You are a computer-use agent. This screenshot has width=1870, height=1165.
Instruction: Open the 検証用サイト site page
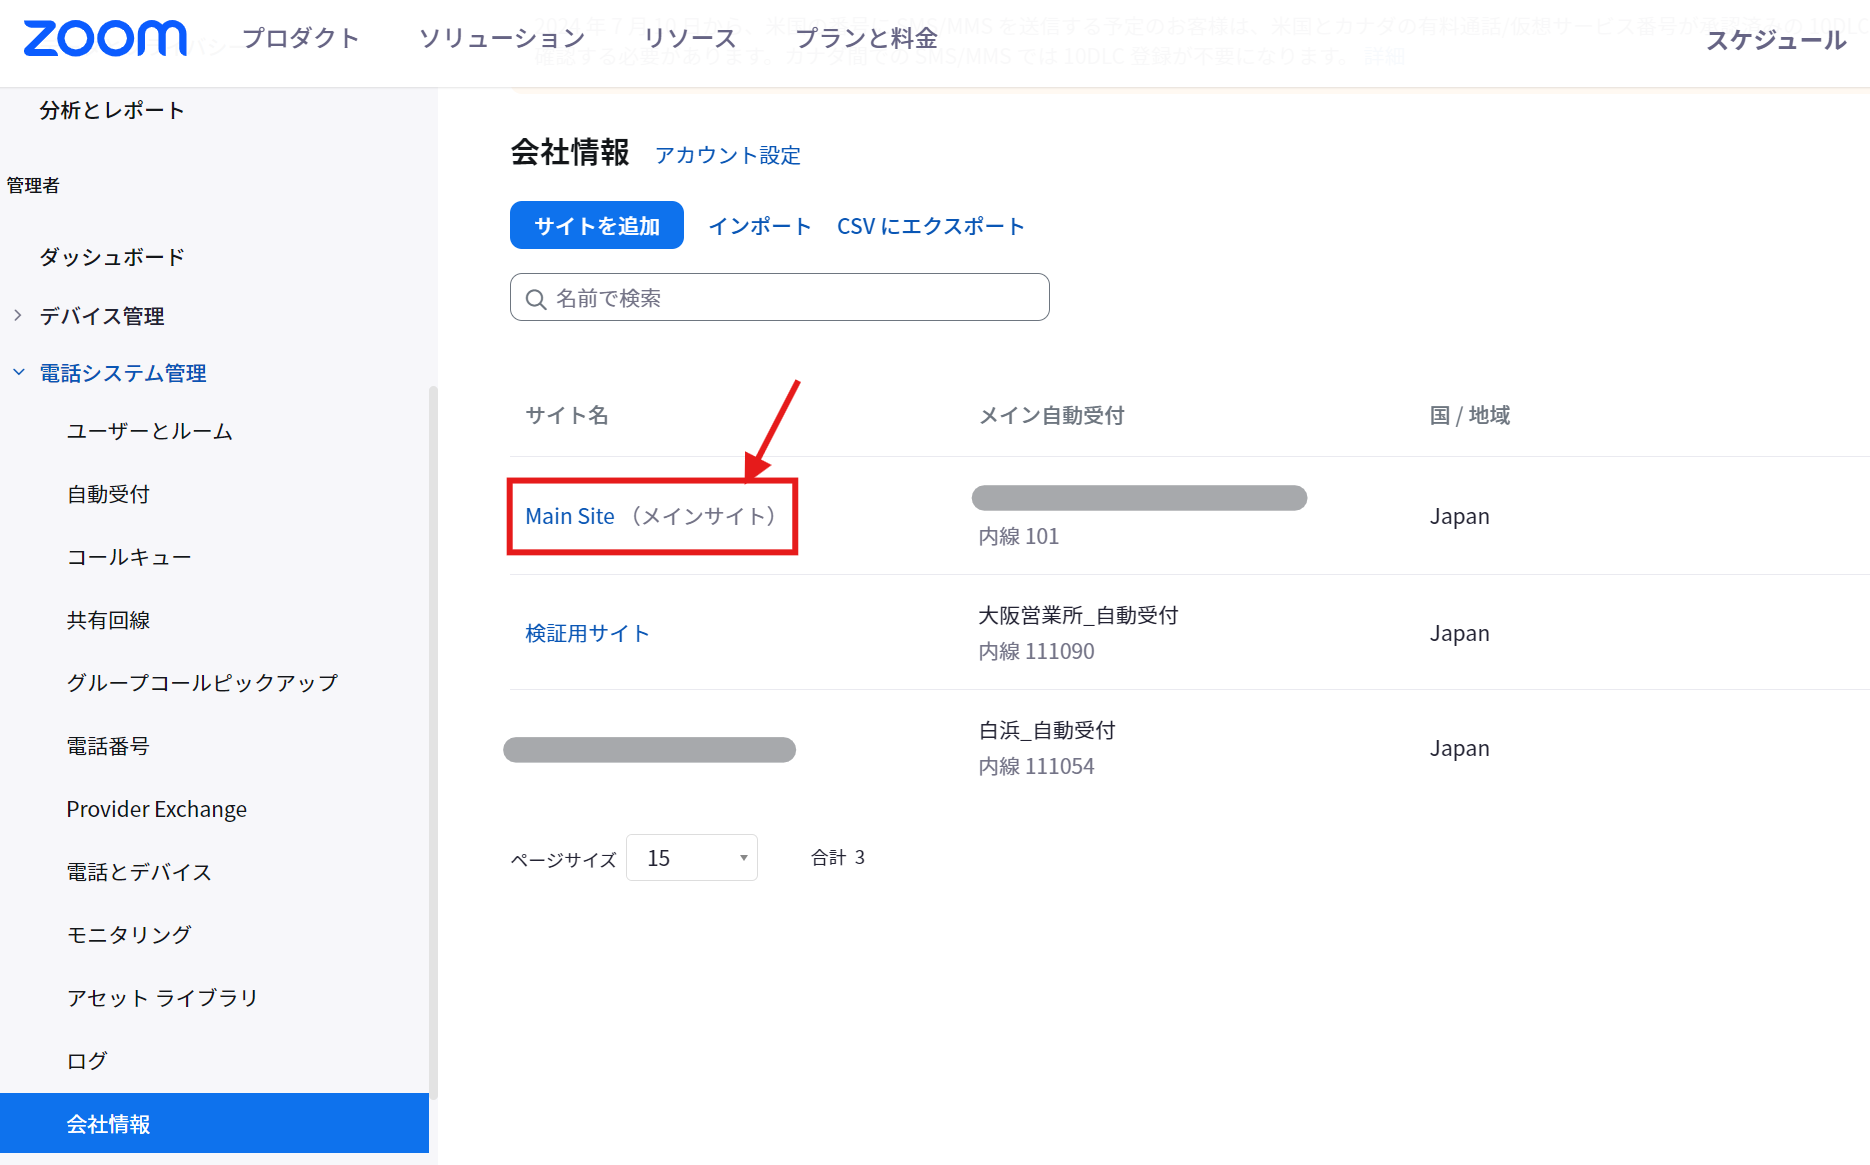point(587,632)
